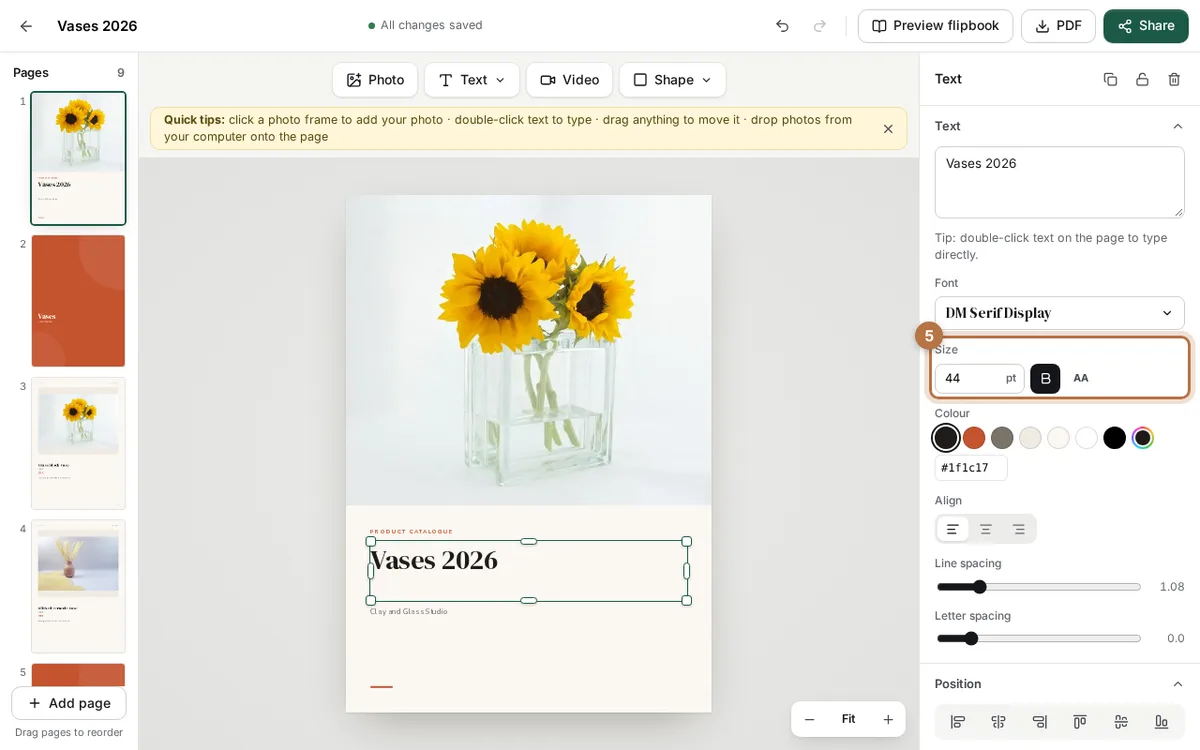This screenshot has height=750, width=1200.
Task: Click the Vases 2026 text area
Action: (1059, 182)
